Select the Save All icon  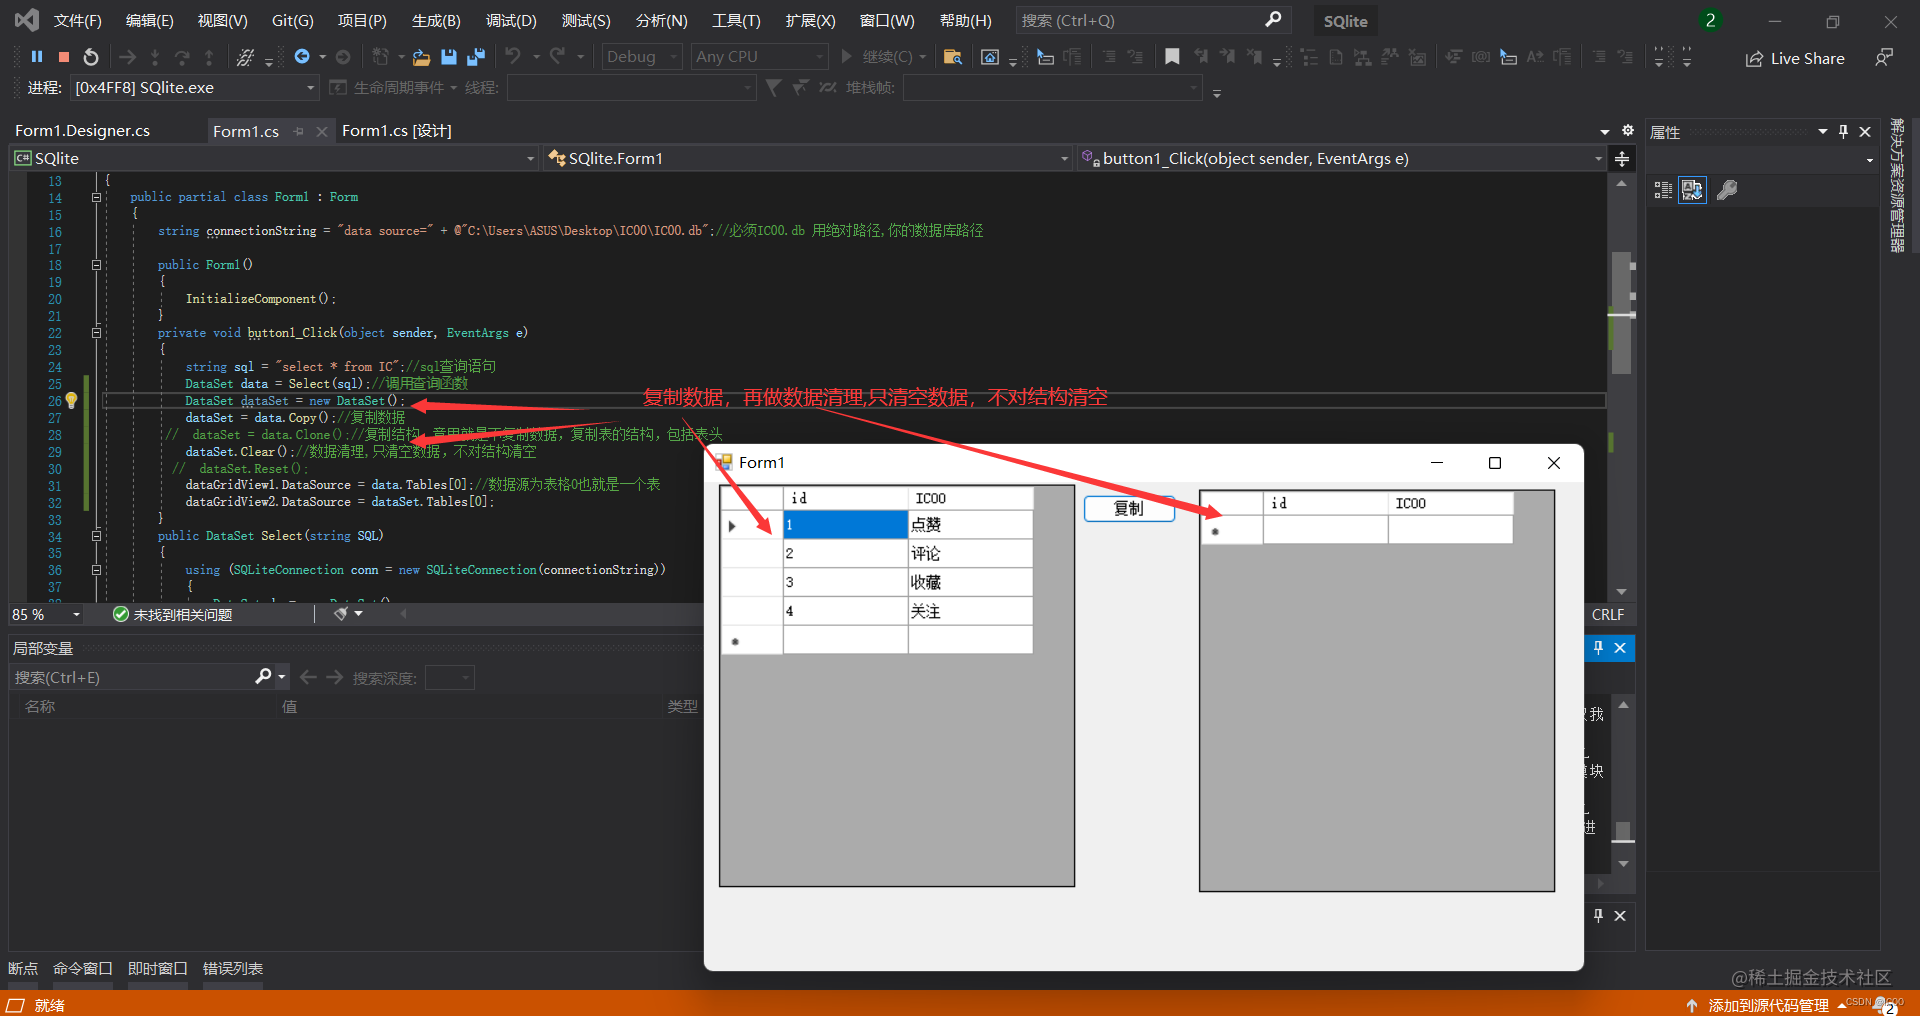476,56
